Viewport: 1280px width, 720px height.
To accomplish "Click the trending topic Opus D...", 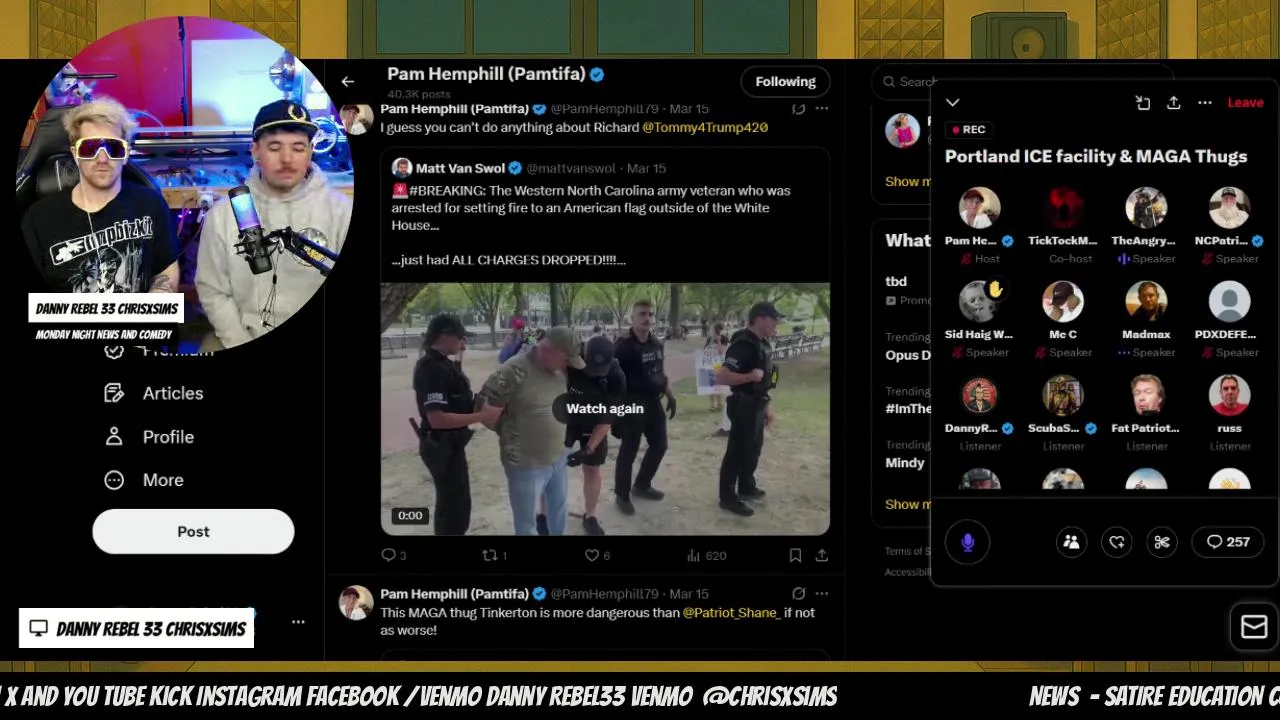I will (x=908, y=355).
